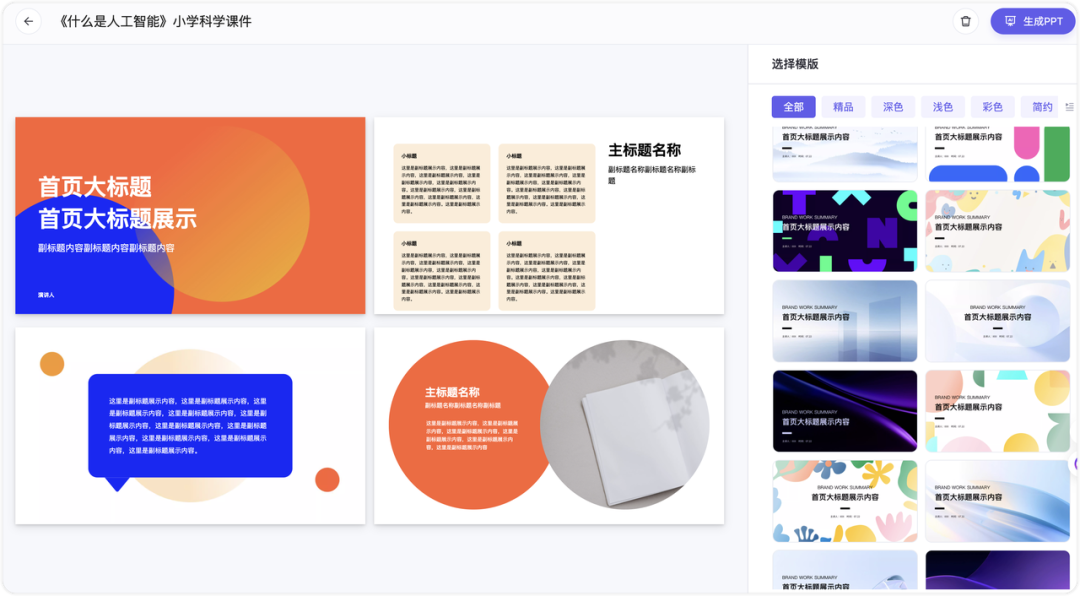Select the 全部 template filter tab
Image resolution: width=1080 pixels, height=596 pixels.
pos(793,107)
